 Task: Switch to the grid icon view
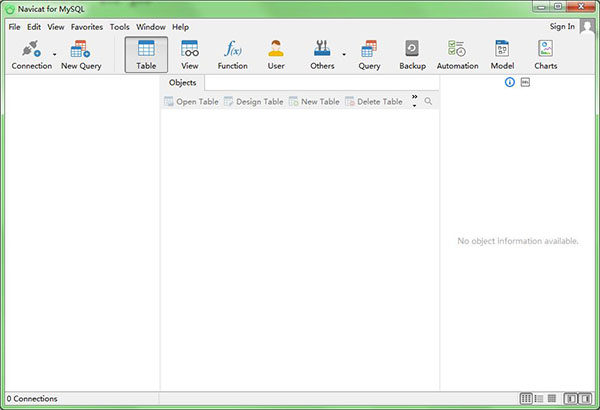[526, 399]
